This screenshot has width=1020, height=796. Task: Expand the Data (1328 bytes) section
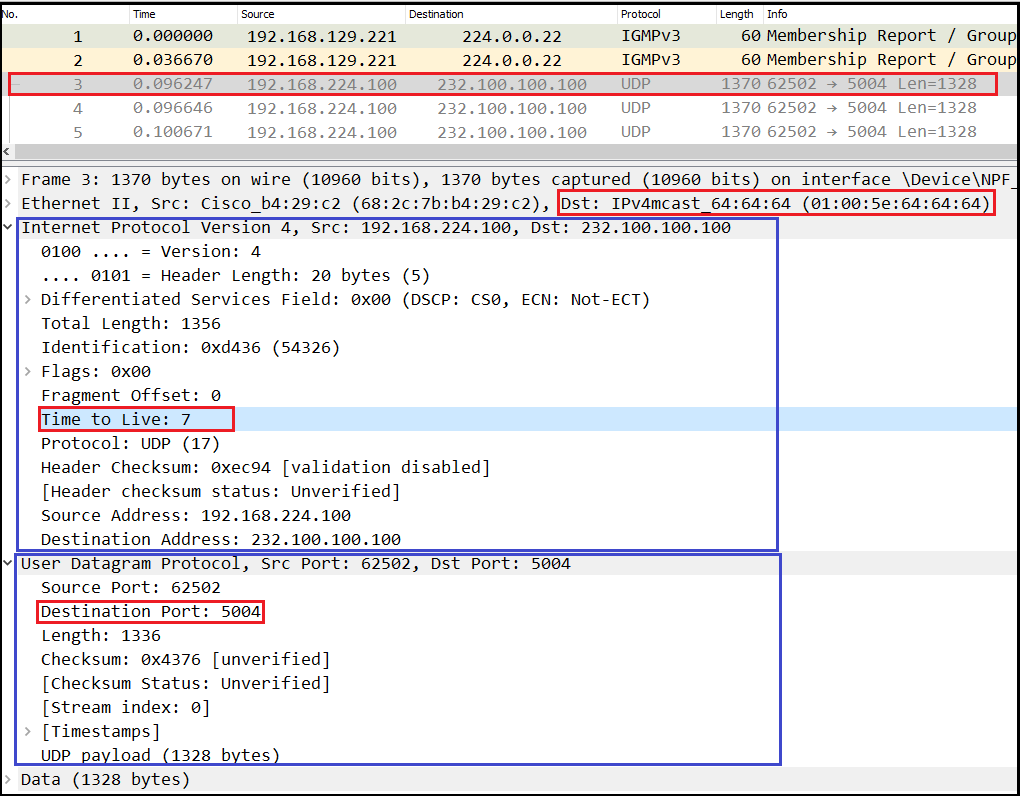[x=9, y=779]
